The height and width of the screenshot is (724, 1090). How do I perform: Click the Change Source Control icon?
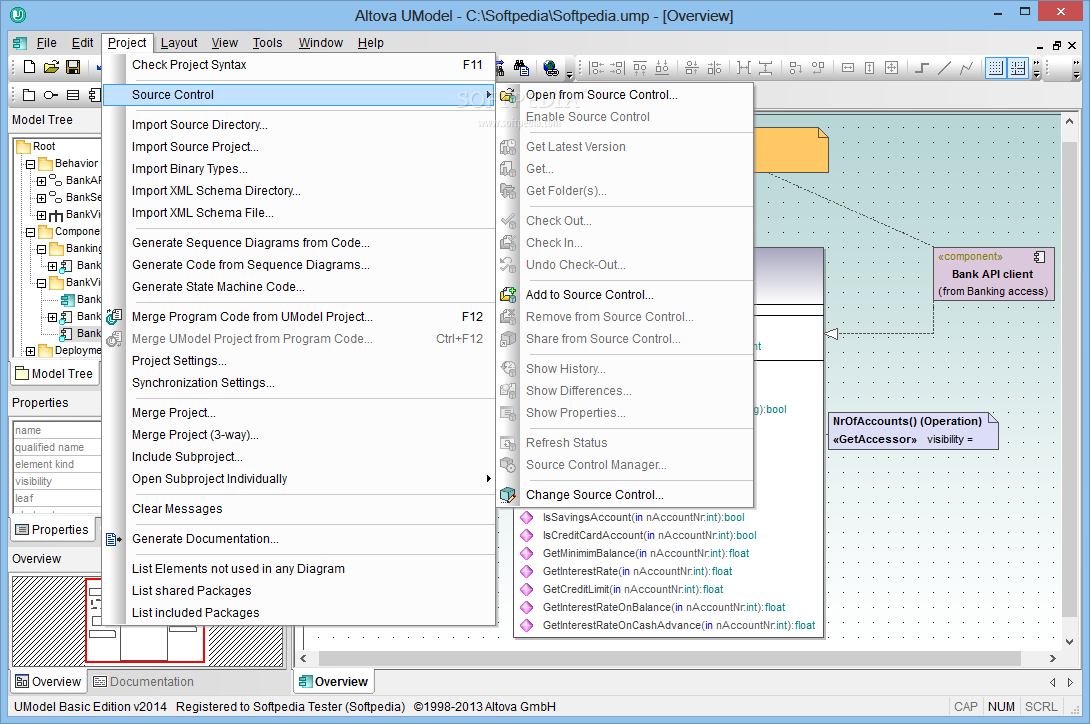pos(509,495)
